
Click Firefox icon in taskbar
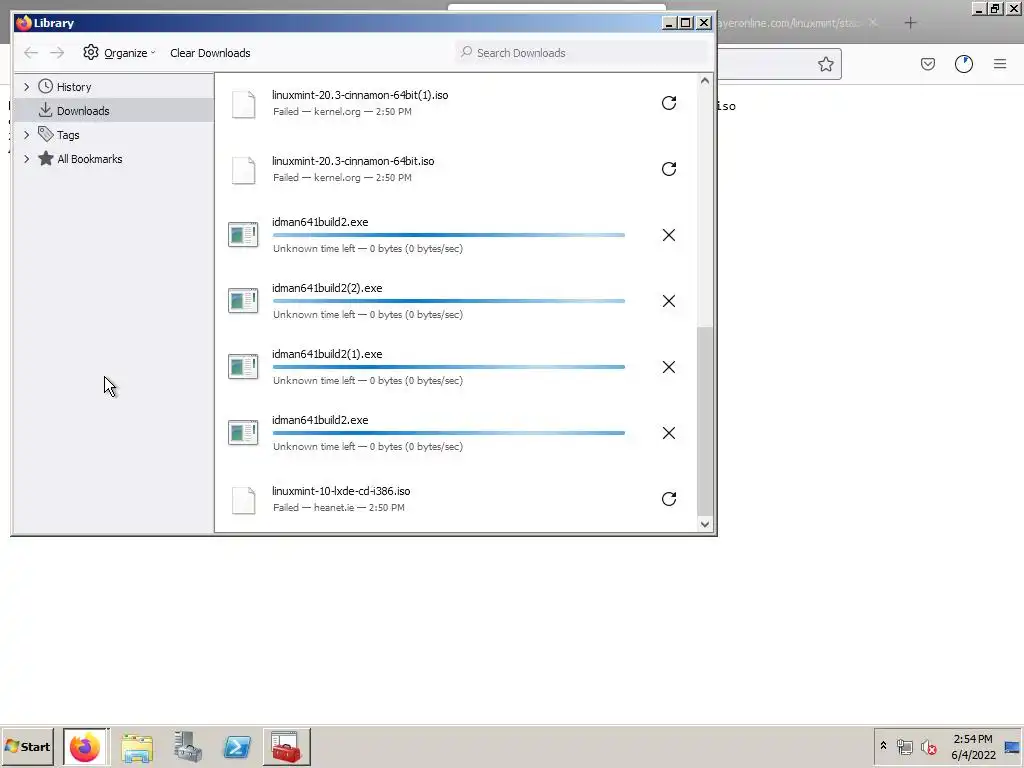pyautogui.click(x=85, y=747)
